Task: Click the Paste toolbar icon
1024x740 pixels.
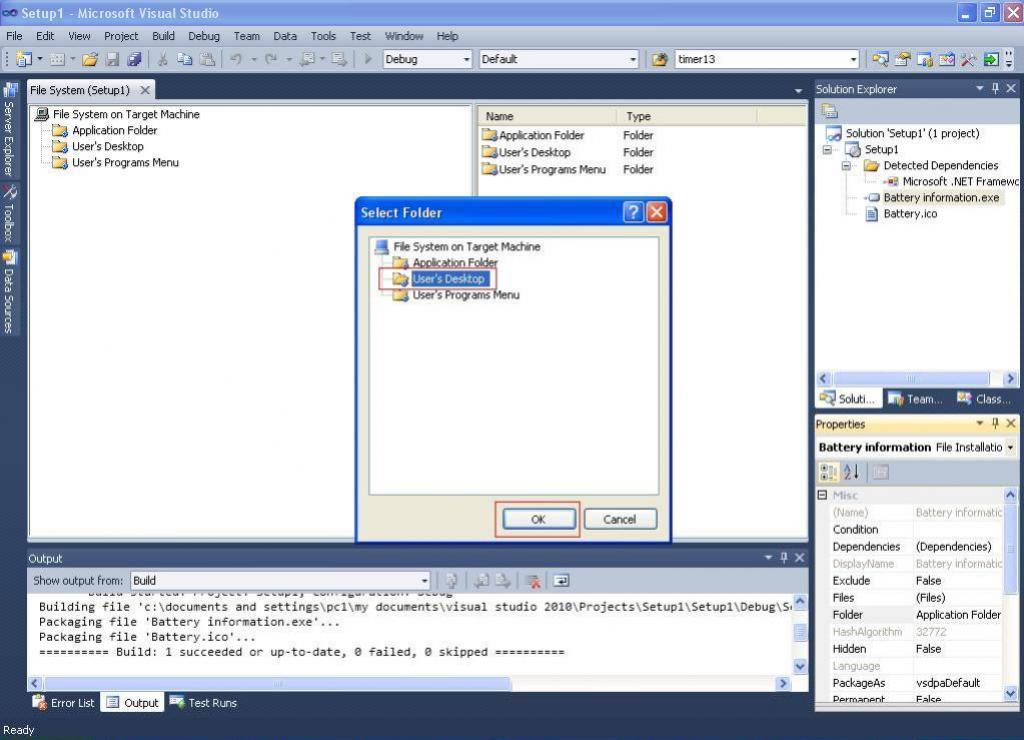Action: 207,59
